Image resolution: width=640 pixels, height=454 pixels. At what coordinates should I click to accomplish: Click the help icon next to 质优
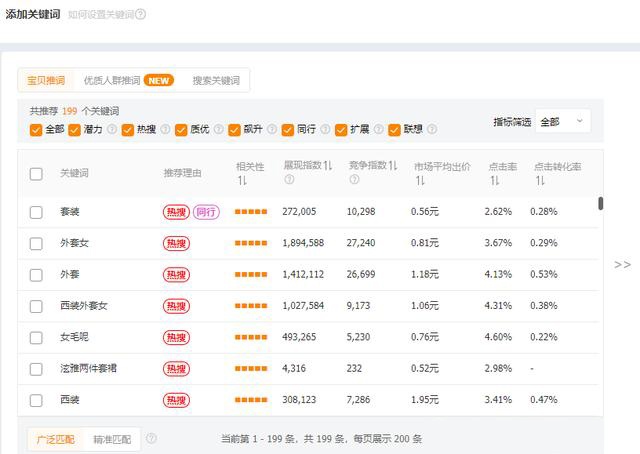click(x=219, y=129)
